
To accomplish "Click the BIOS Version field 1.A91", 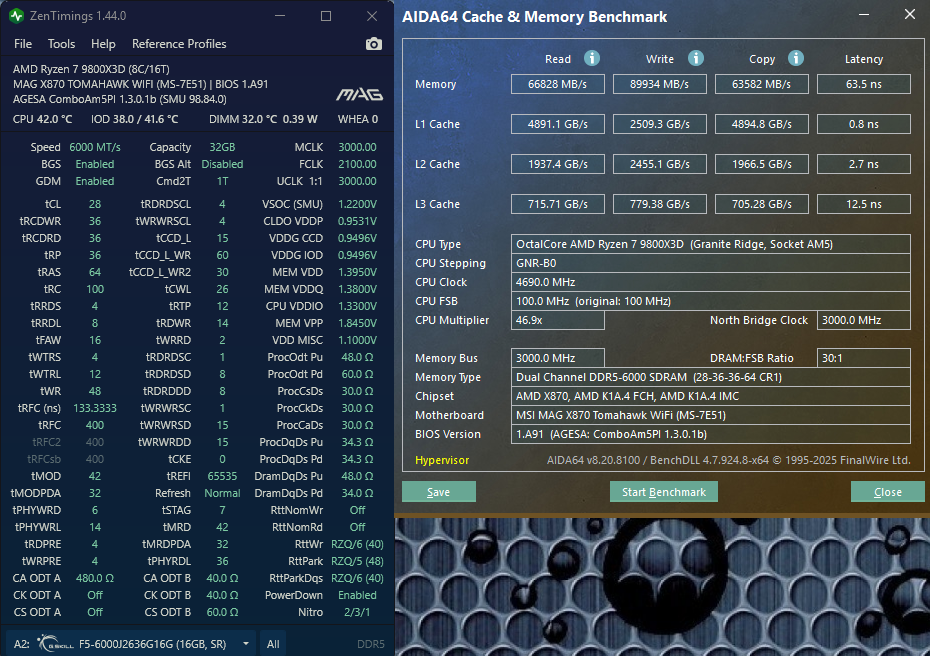I will (711, 434).
